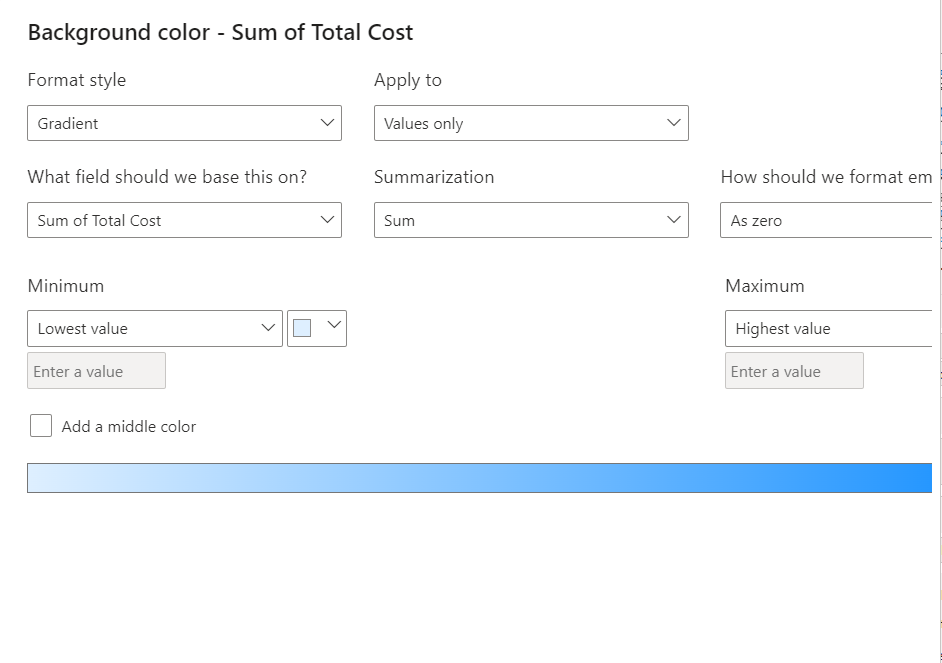The width and height of the screenshot is (942, 663).
Task: Check the Add a middle color checkbox
Action: click(x=41, y=426)
